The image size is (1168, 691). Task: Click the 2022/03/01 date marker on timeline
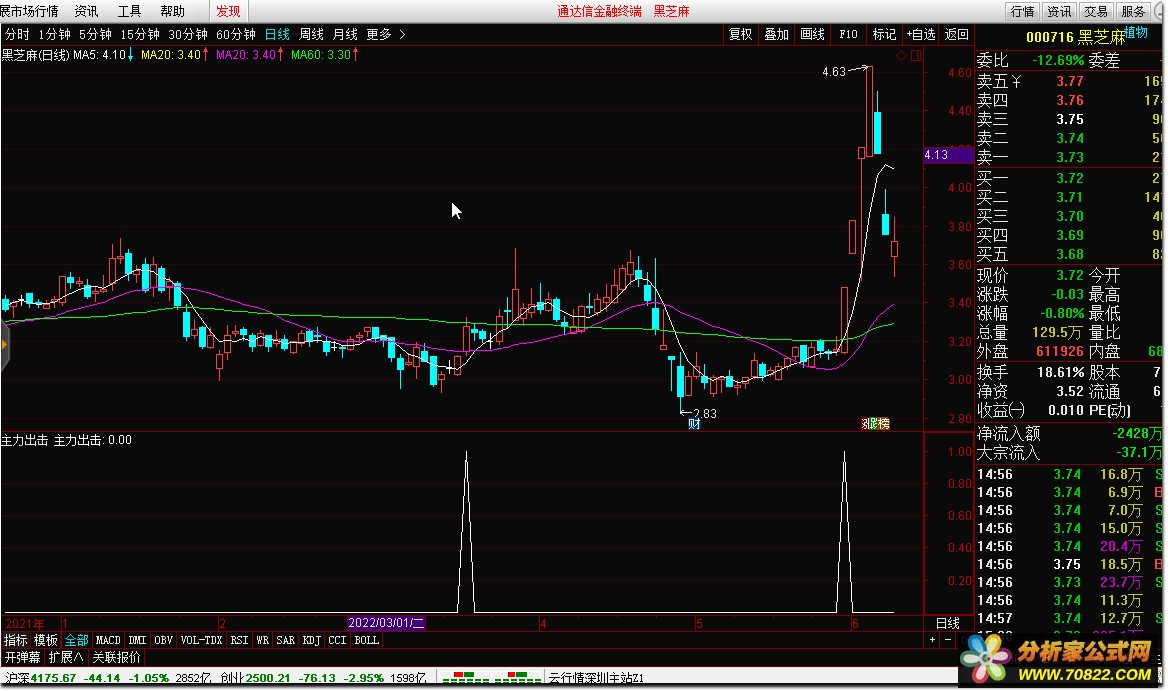point(387,623)
